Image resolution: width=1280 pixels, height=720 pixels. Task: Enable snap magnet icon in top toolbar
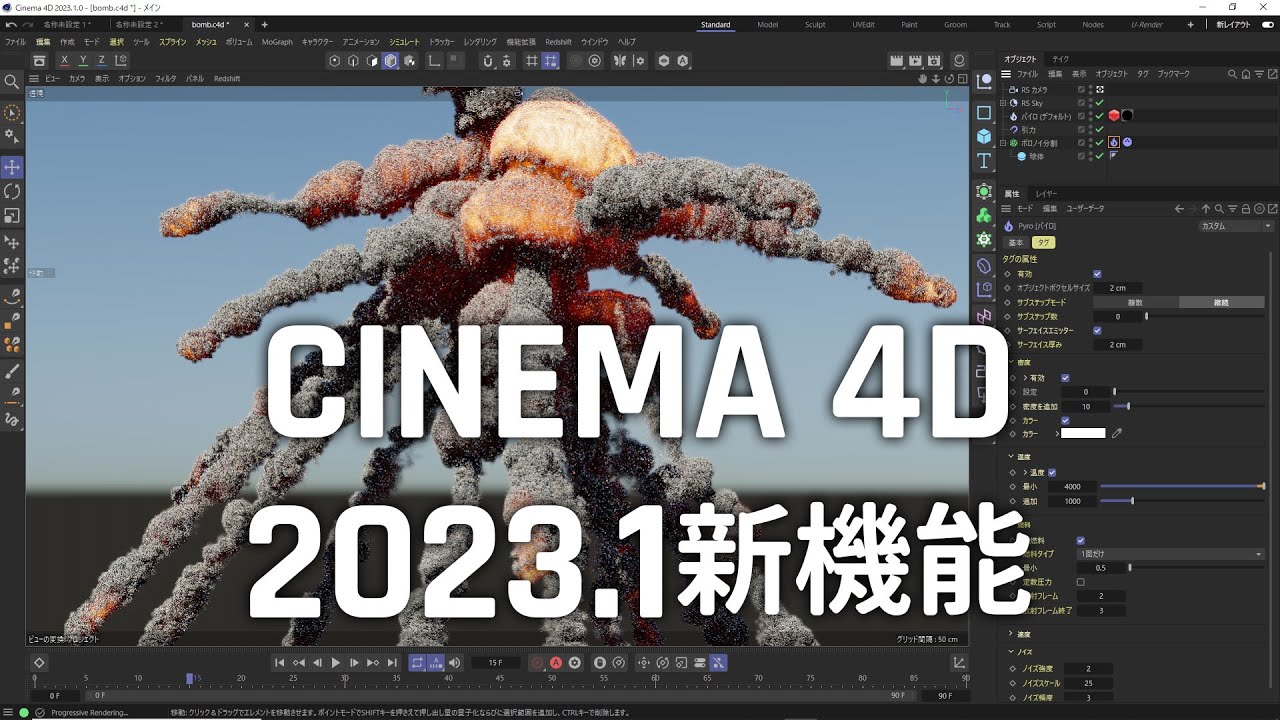tap(486, 61)
